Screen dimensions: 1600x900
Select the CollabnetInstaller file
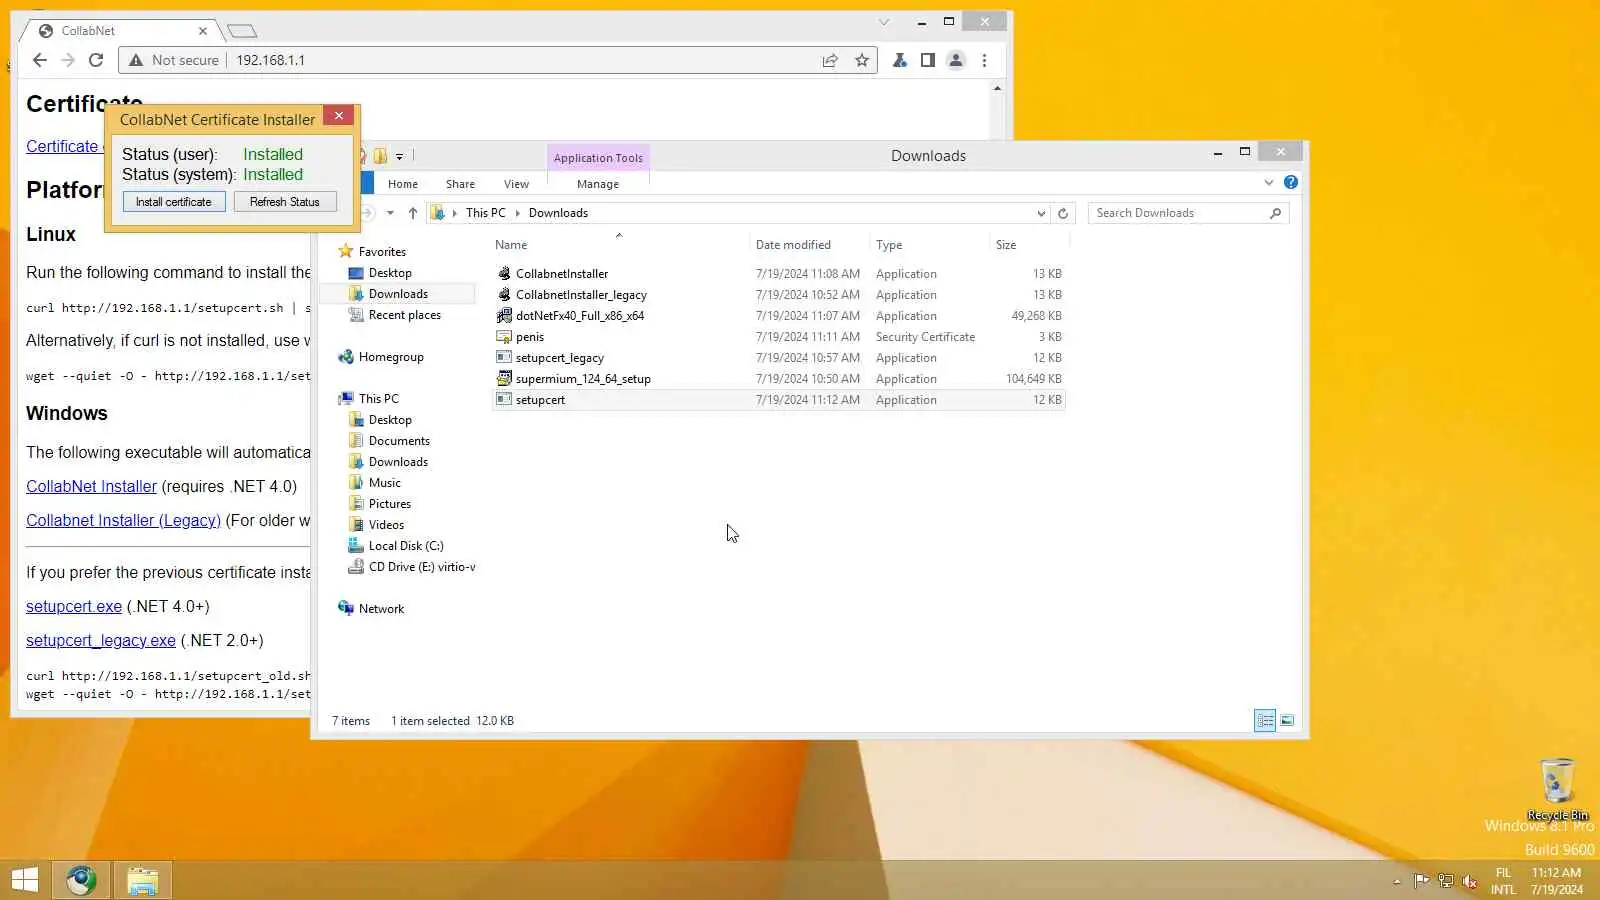562,274
